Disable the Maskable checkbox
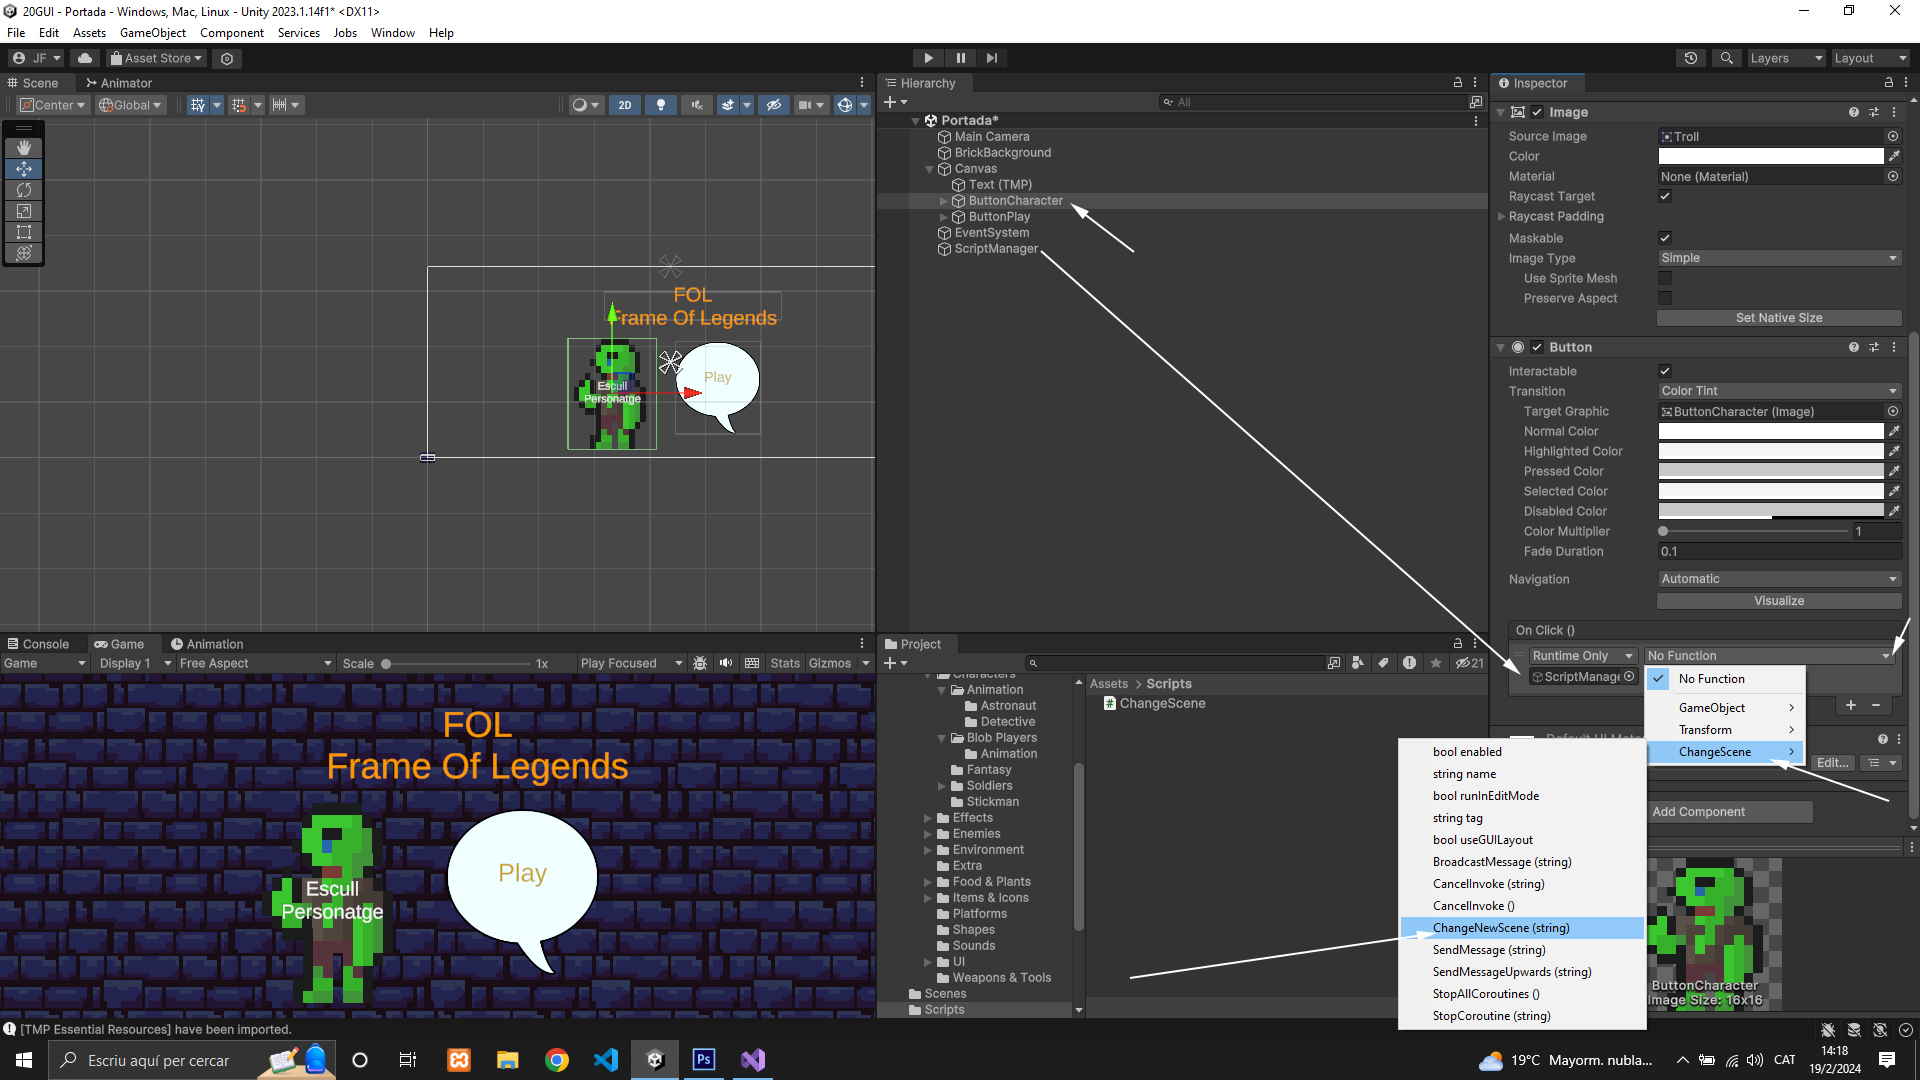The height and width of the screenshot is (1080, 1920). click(x=1665, y=238)
